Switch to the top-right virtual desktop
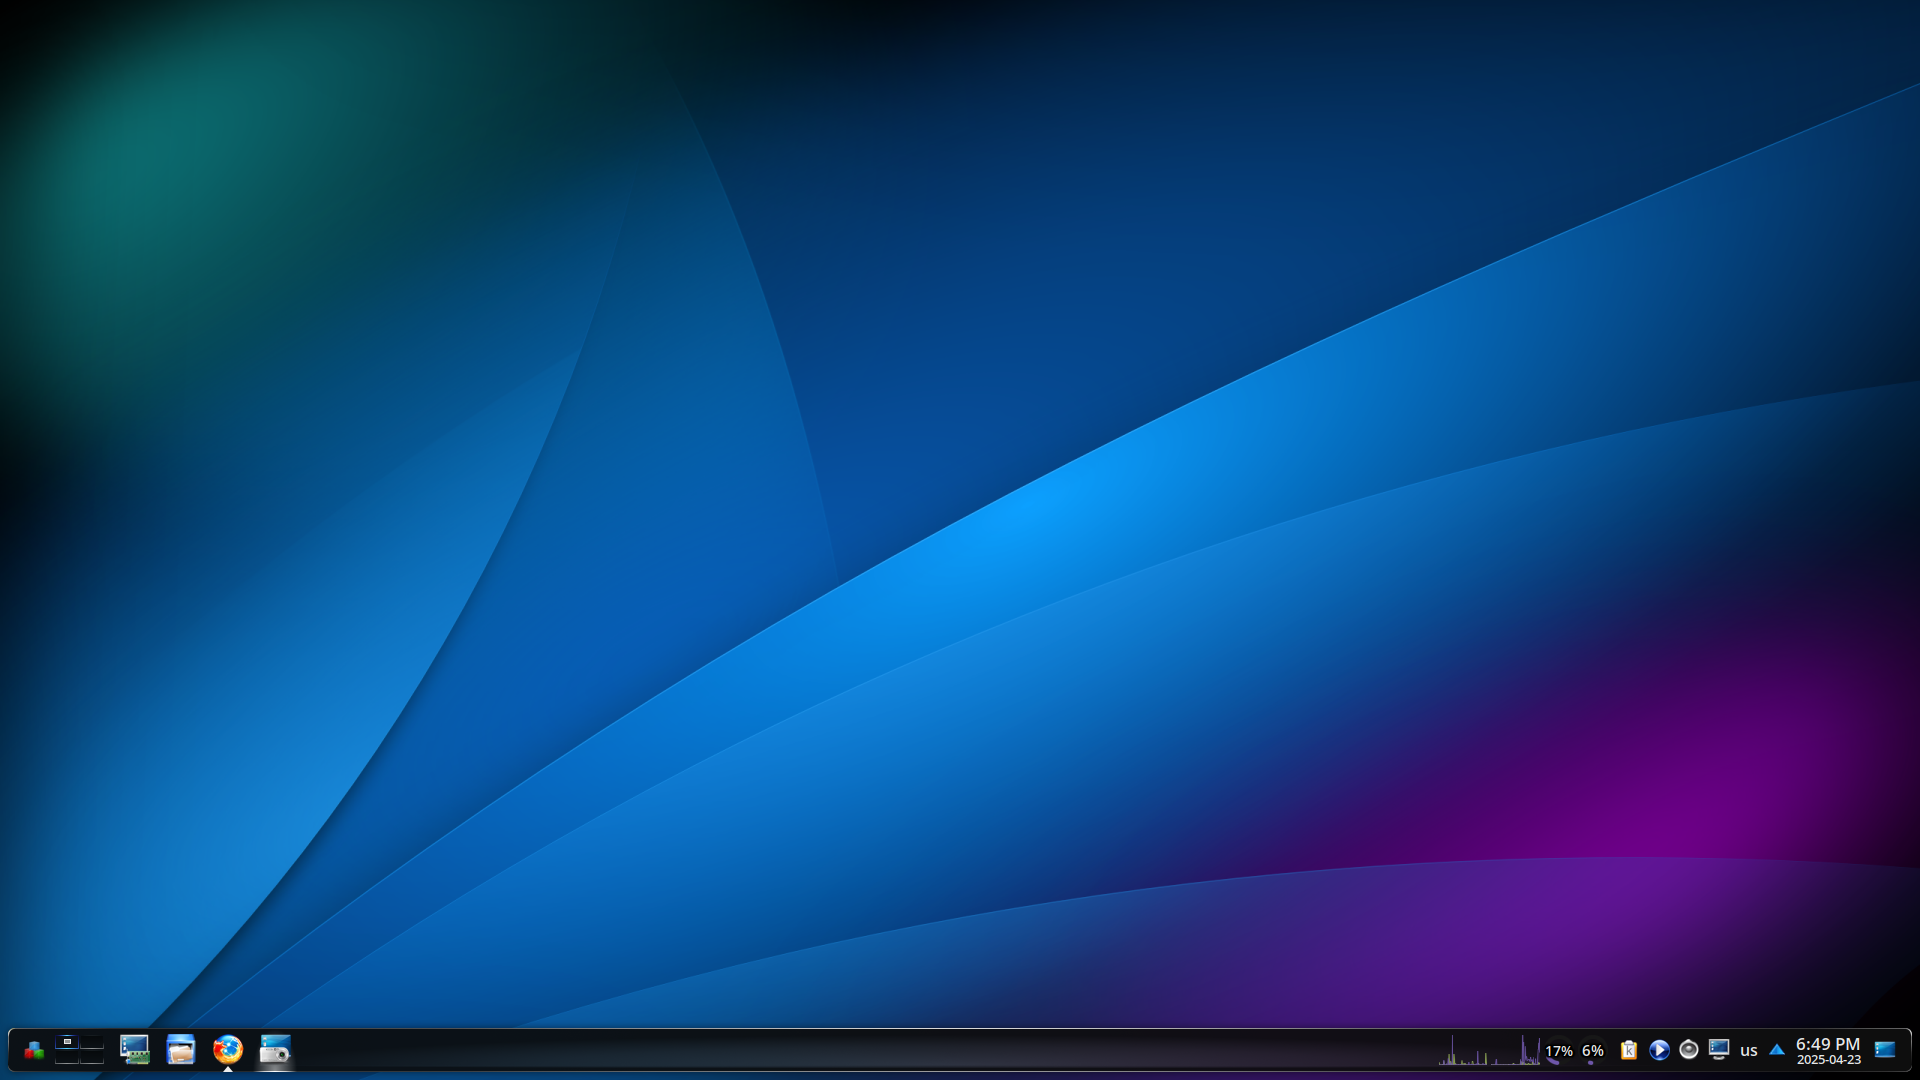The height and width of the screenshot is (1080, 1920). point(92,1041)
